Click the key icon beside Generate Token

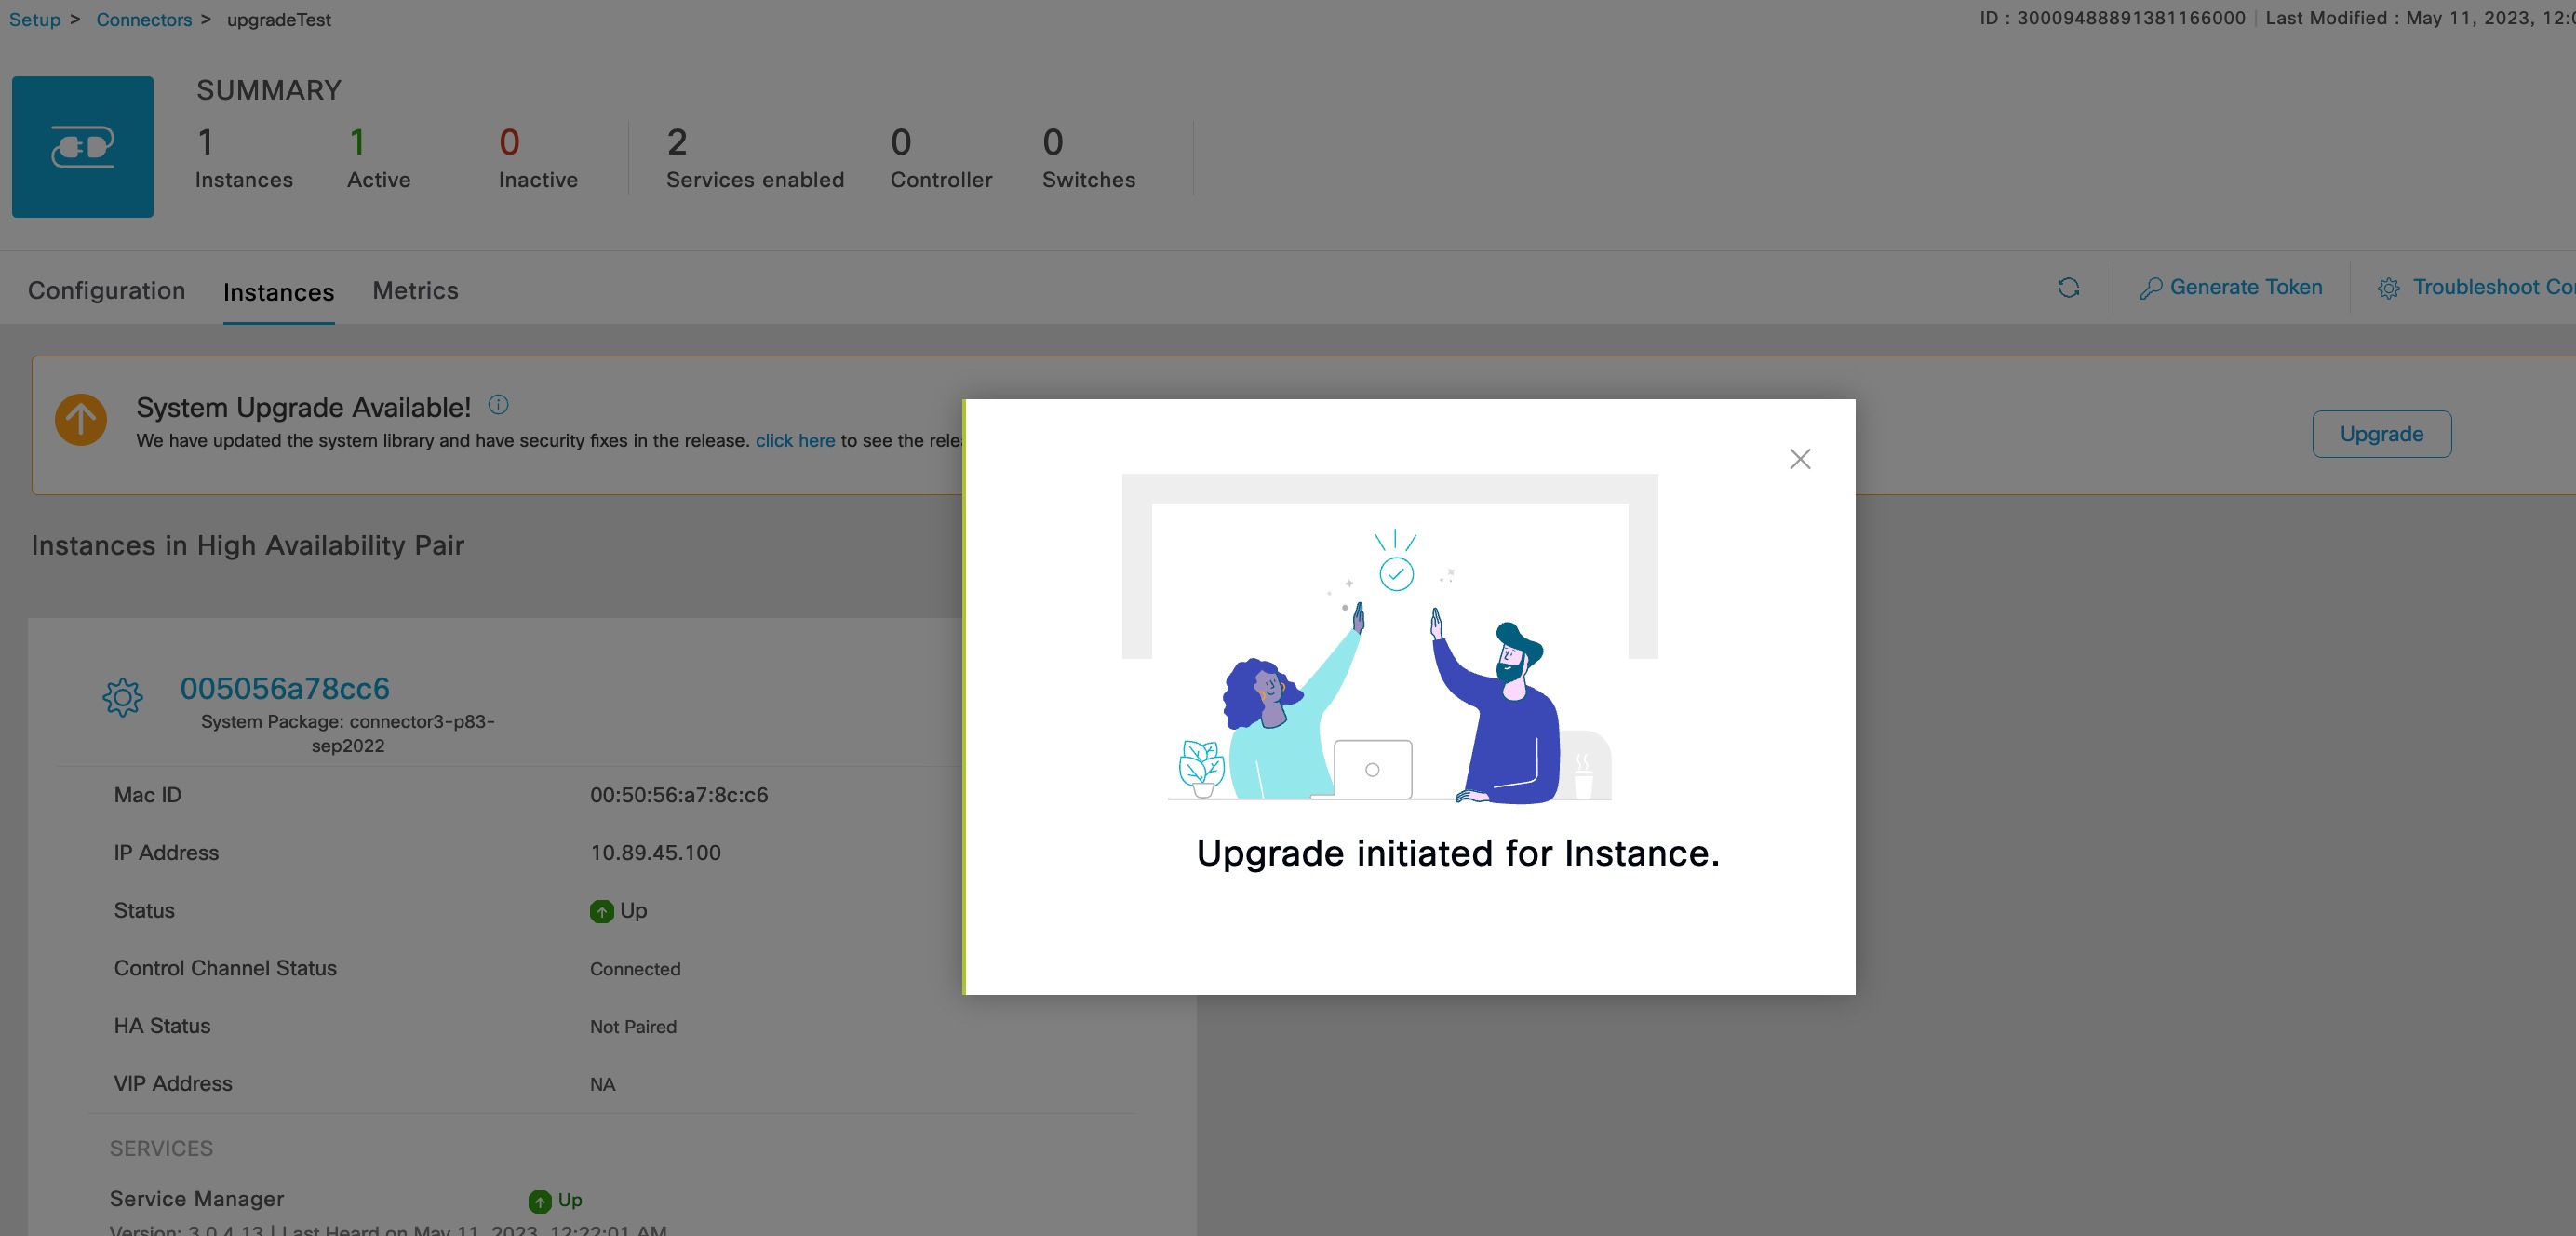click(x=2150, y=287)
